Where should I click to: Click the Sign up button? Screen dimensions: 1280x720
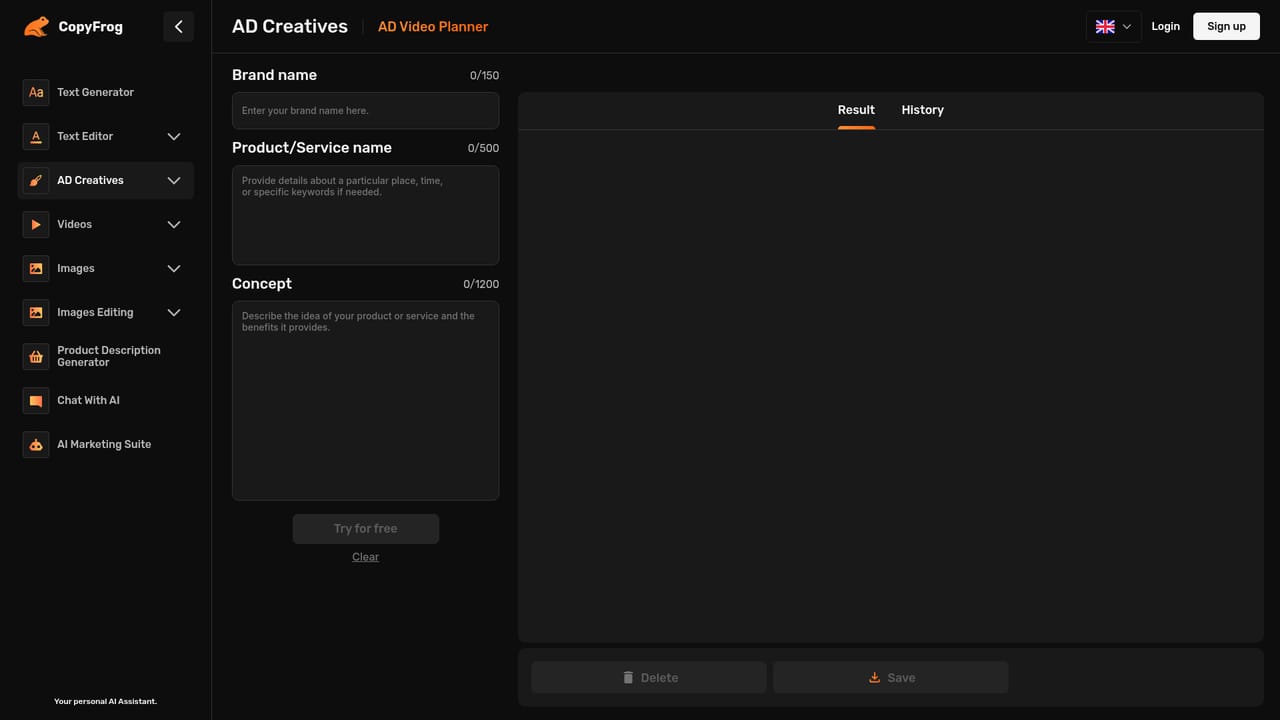1226,26
